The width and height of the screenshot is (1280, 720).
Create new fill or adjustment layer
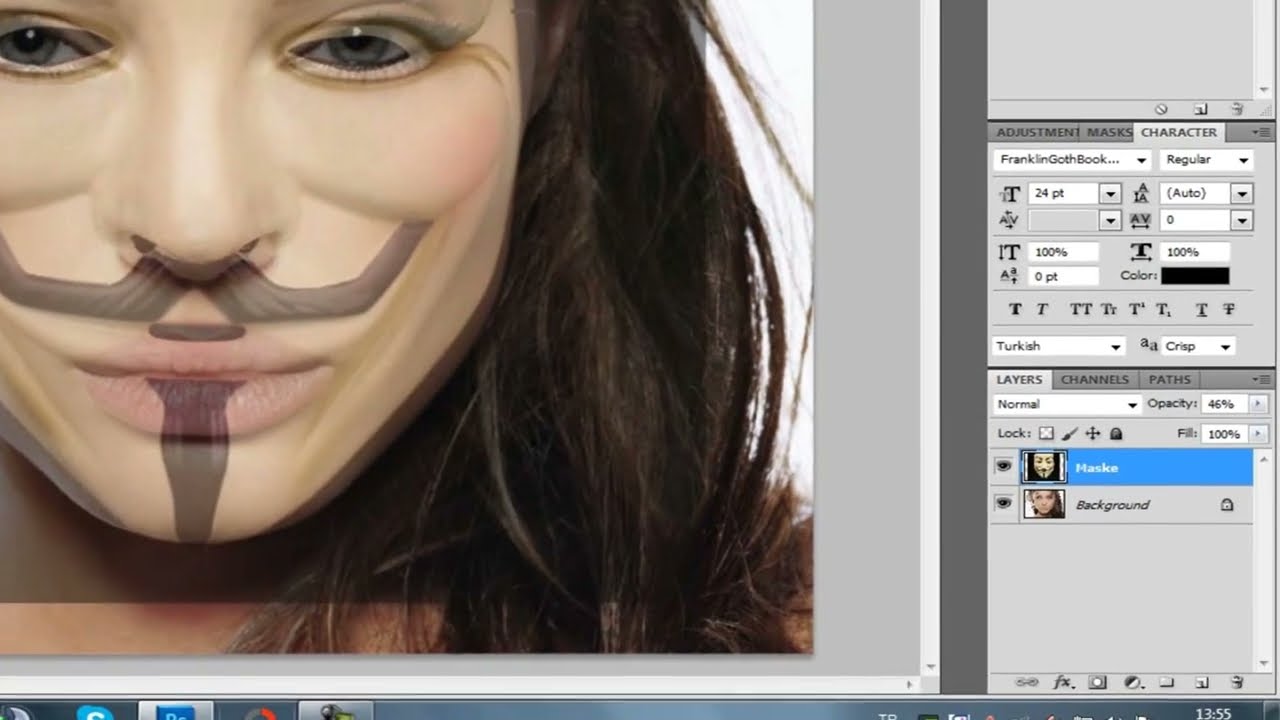pyautogui.click(x=1133, y=682)
